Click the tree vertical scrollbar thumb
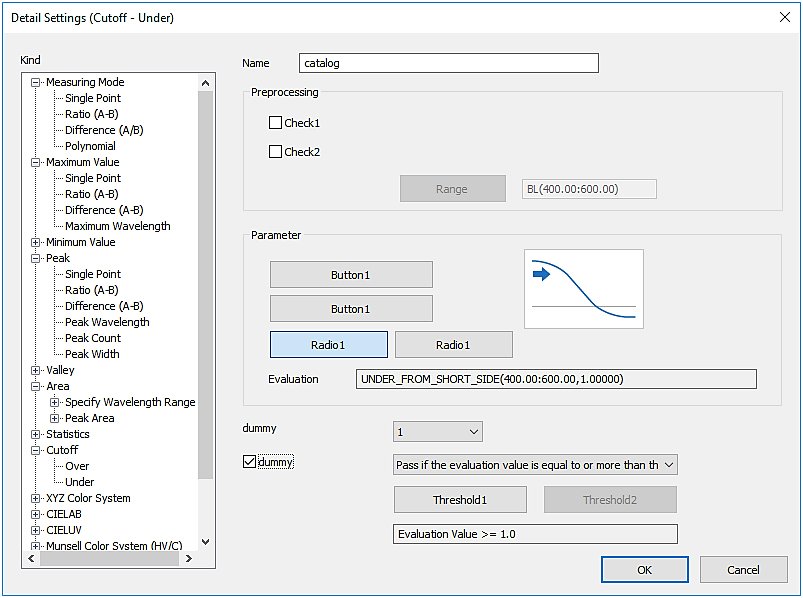 click(205, 285)
